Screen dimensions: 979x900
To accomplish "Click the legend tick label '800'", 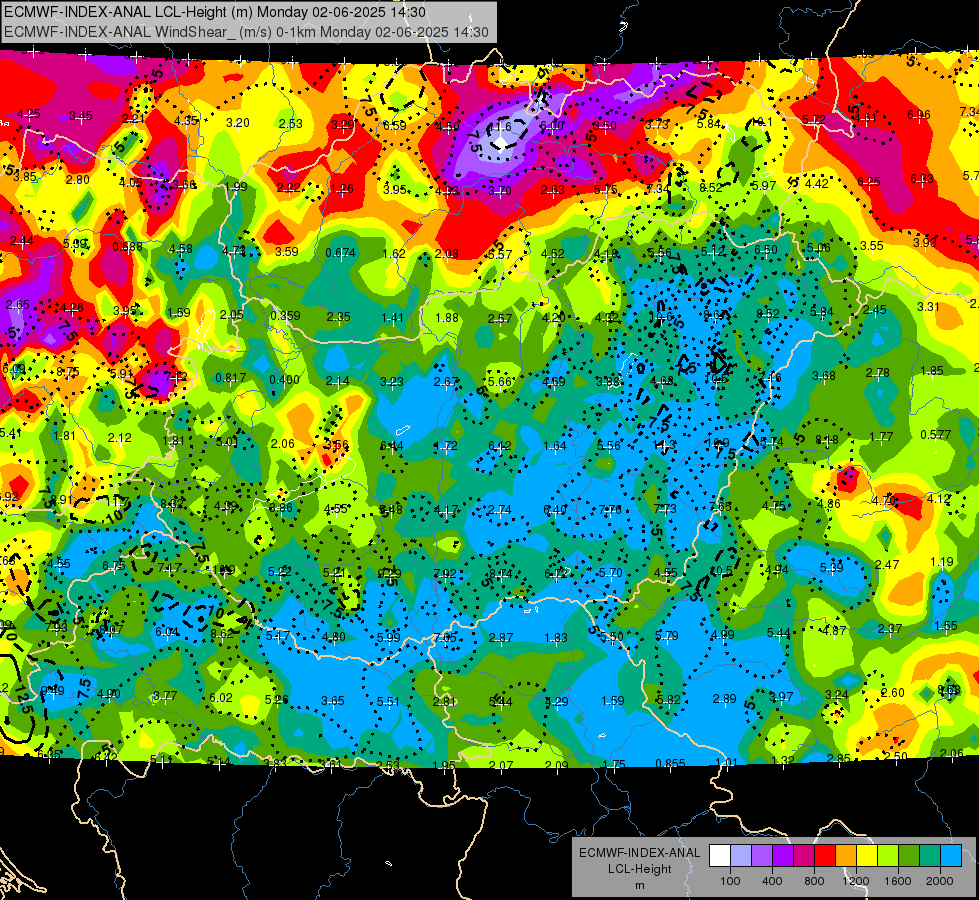I will [814, 881].
